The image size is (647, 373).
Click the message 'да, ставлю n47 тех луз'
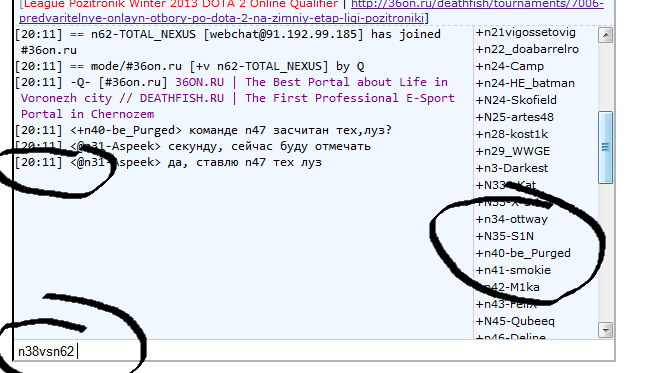click(x=244, y=162)
